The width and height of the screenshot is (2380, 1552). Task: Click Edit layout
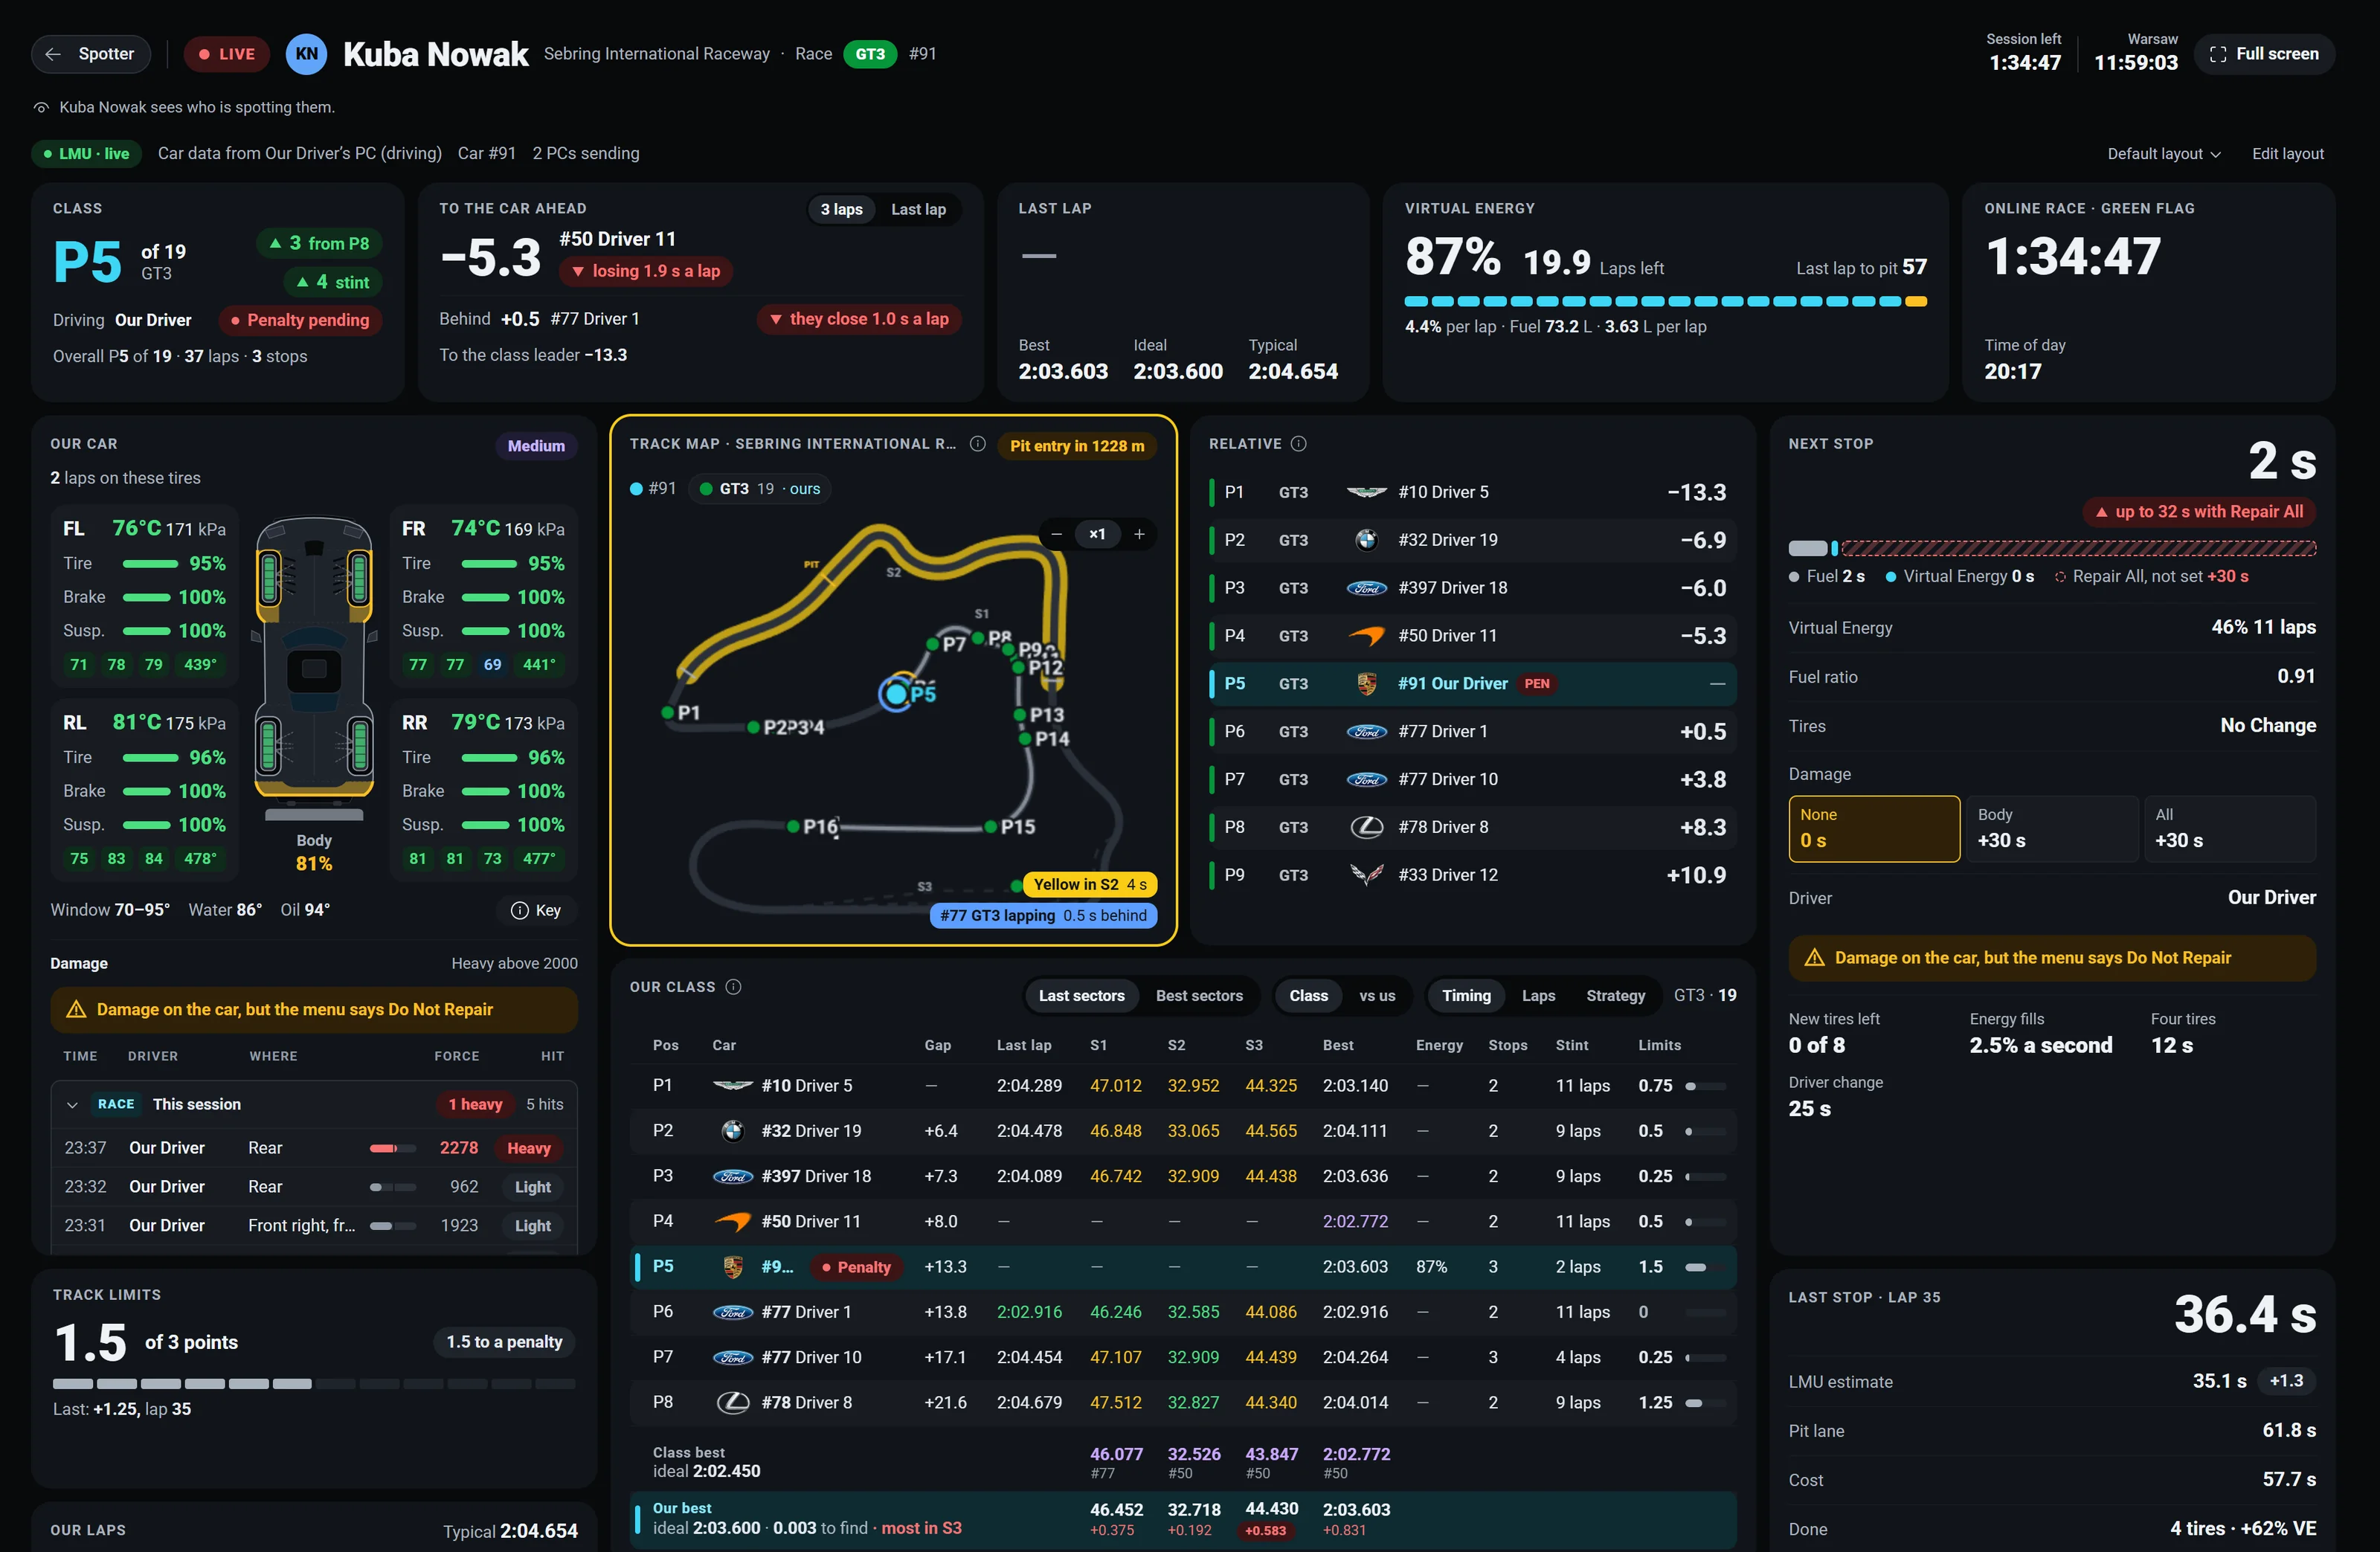[2287, 154]
